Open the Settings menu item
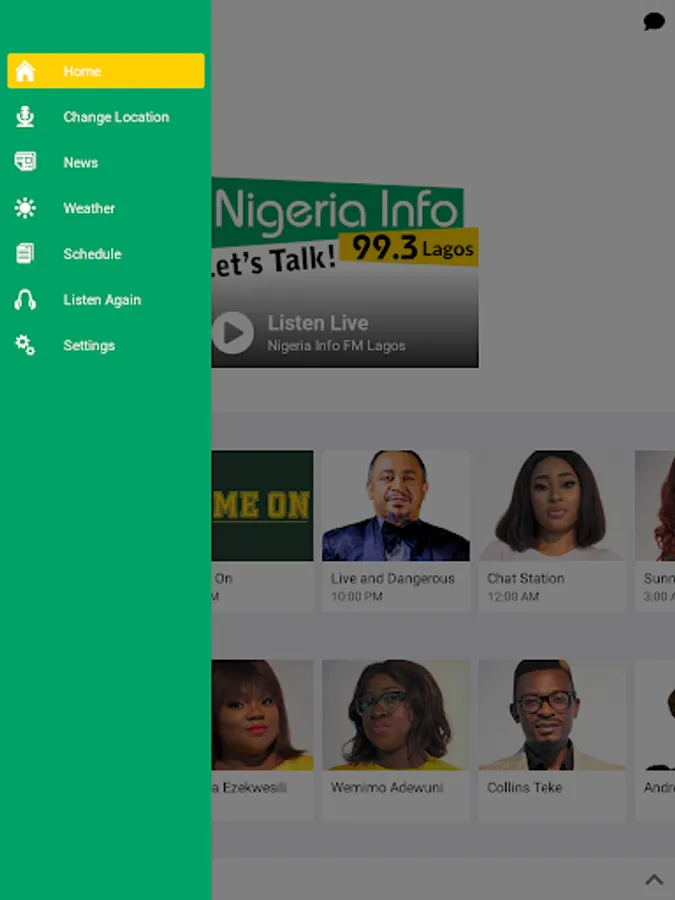Viewport: 675px width, 900px height. point(106,345)
